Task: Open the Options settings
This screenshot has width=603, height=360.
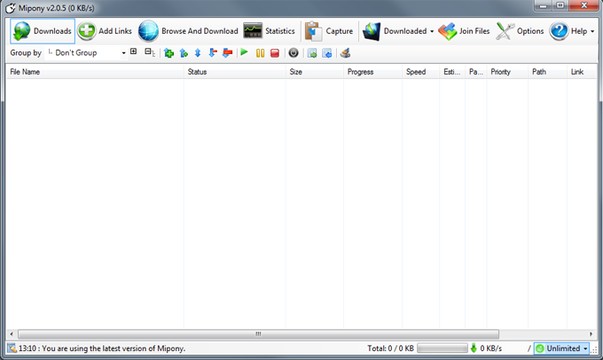Action: pos(520,31)
